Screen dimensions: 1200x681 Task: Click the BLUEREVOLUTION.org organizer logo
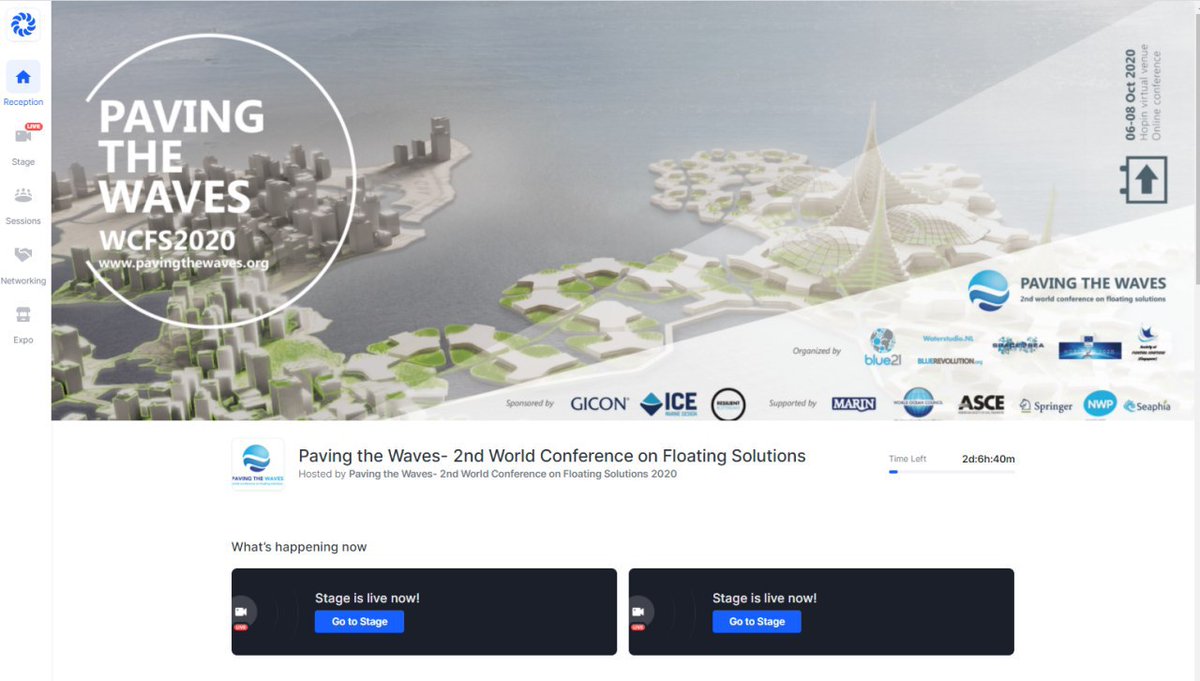click(950, 360)
